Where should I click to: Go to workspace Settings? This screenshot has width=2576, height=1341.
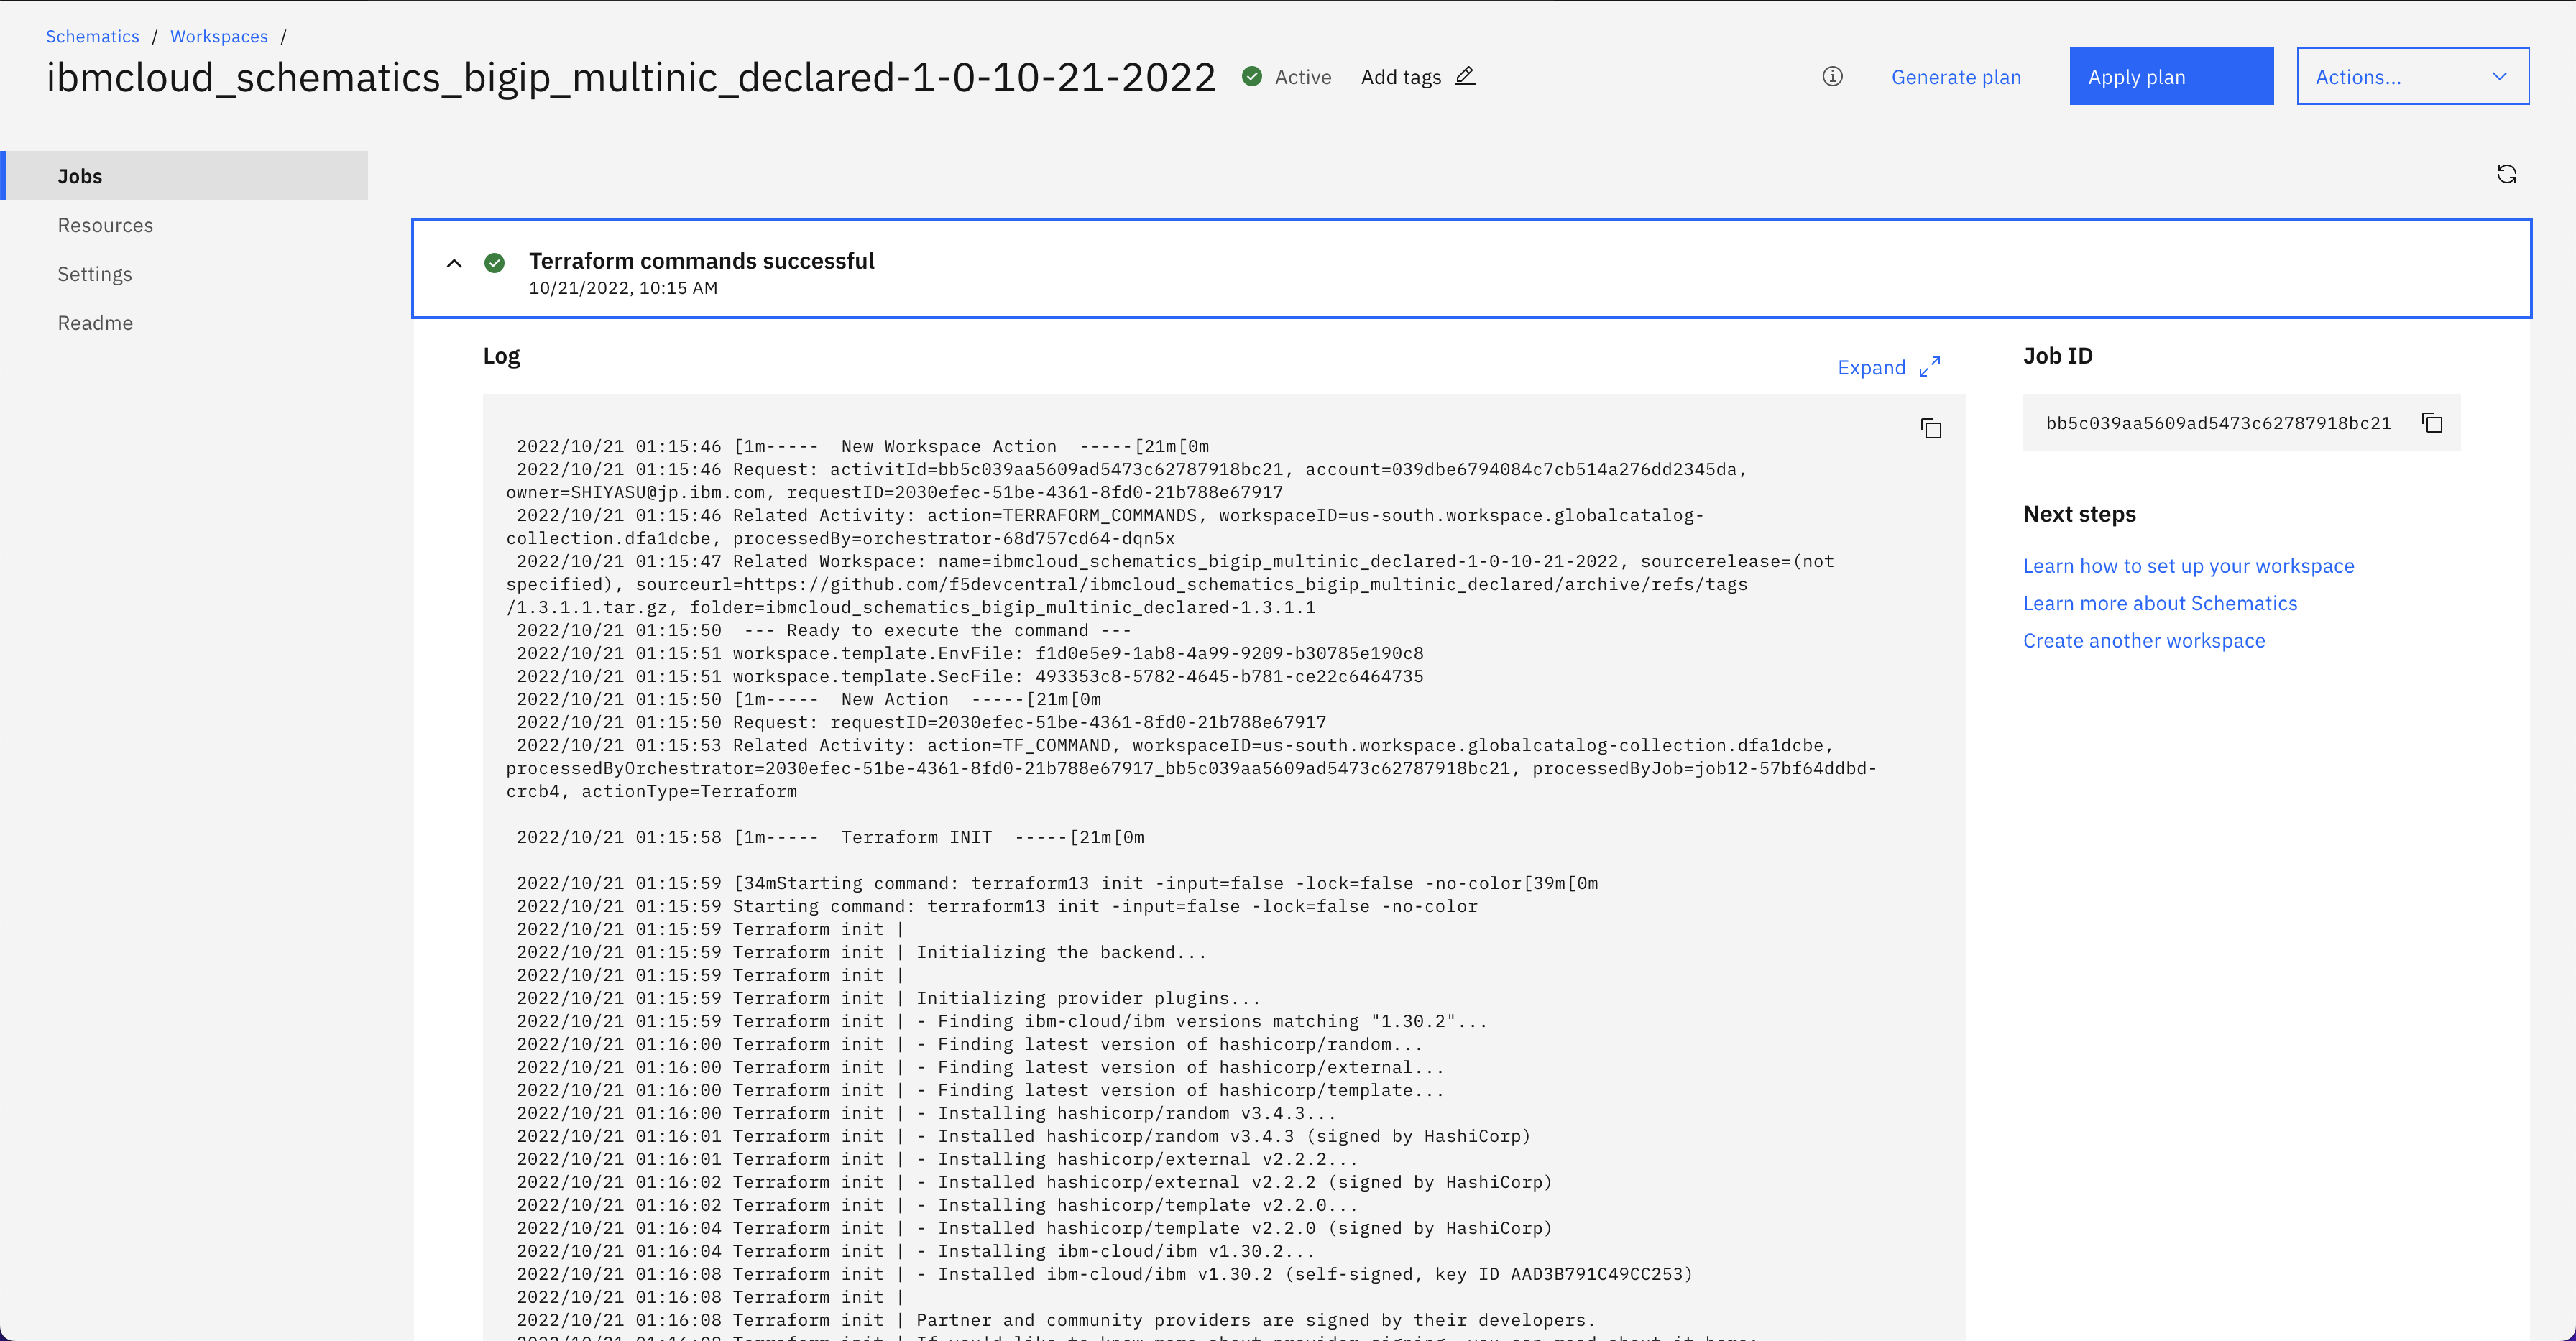click(95, 274)
